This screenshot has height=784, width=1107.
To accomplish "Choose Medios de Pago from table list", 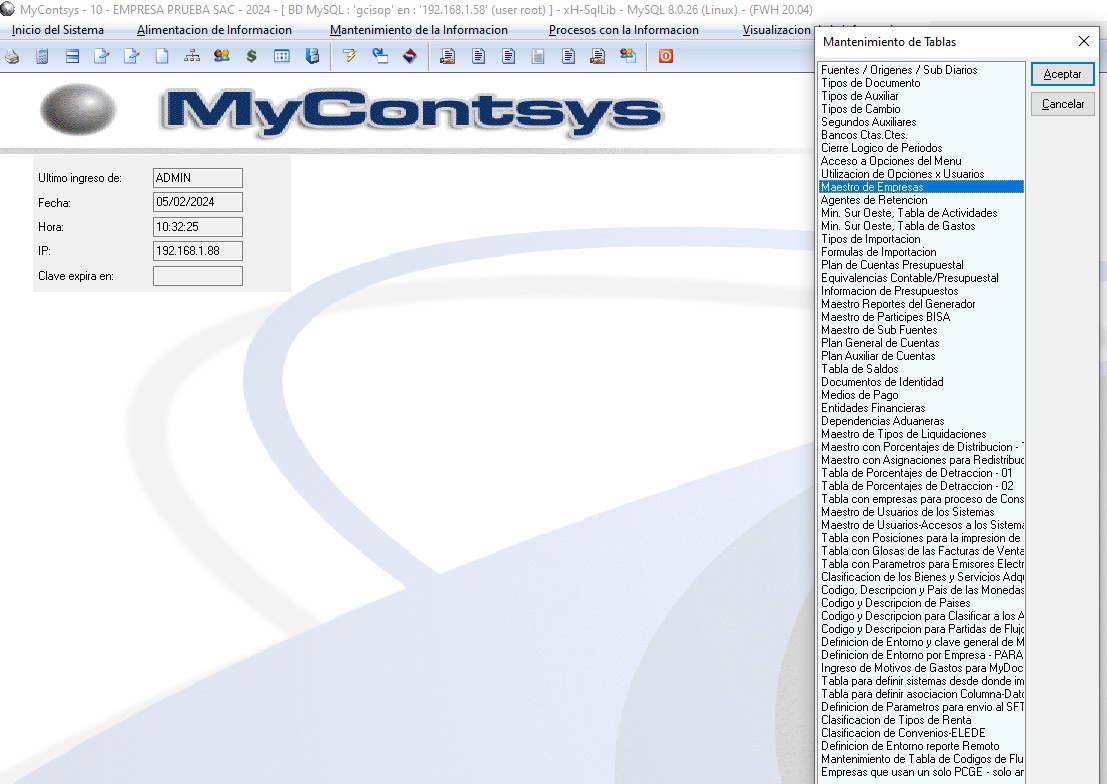I will 859,395.
